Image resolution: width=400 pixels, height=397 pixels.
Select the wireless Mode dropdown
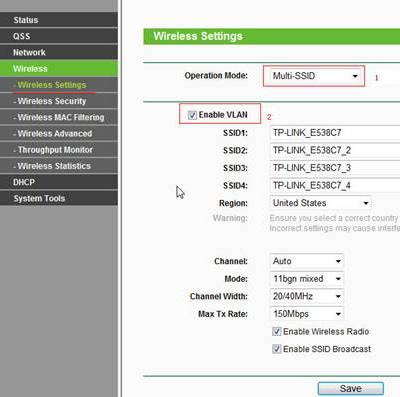306,279
